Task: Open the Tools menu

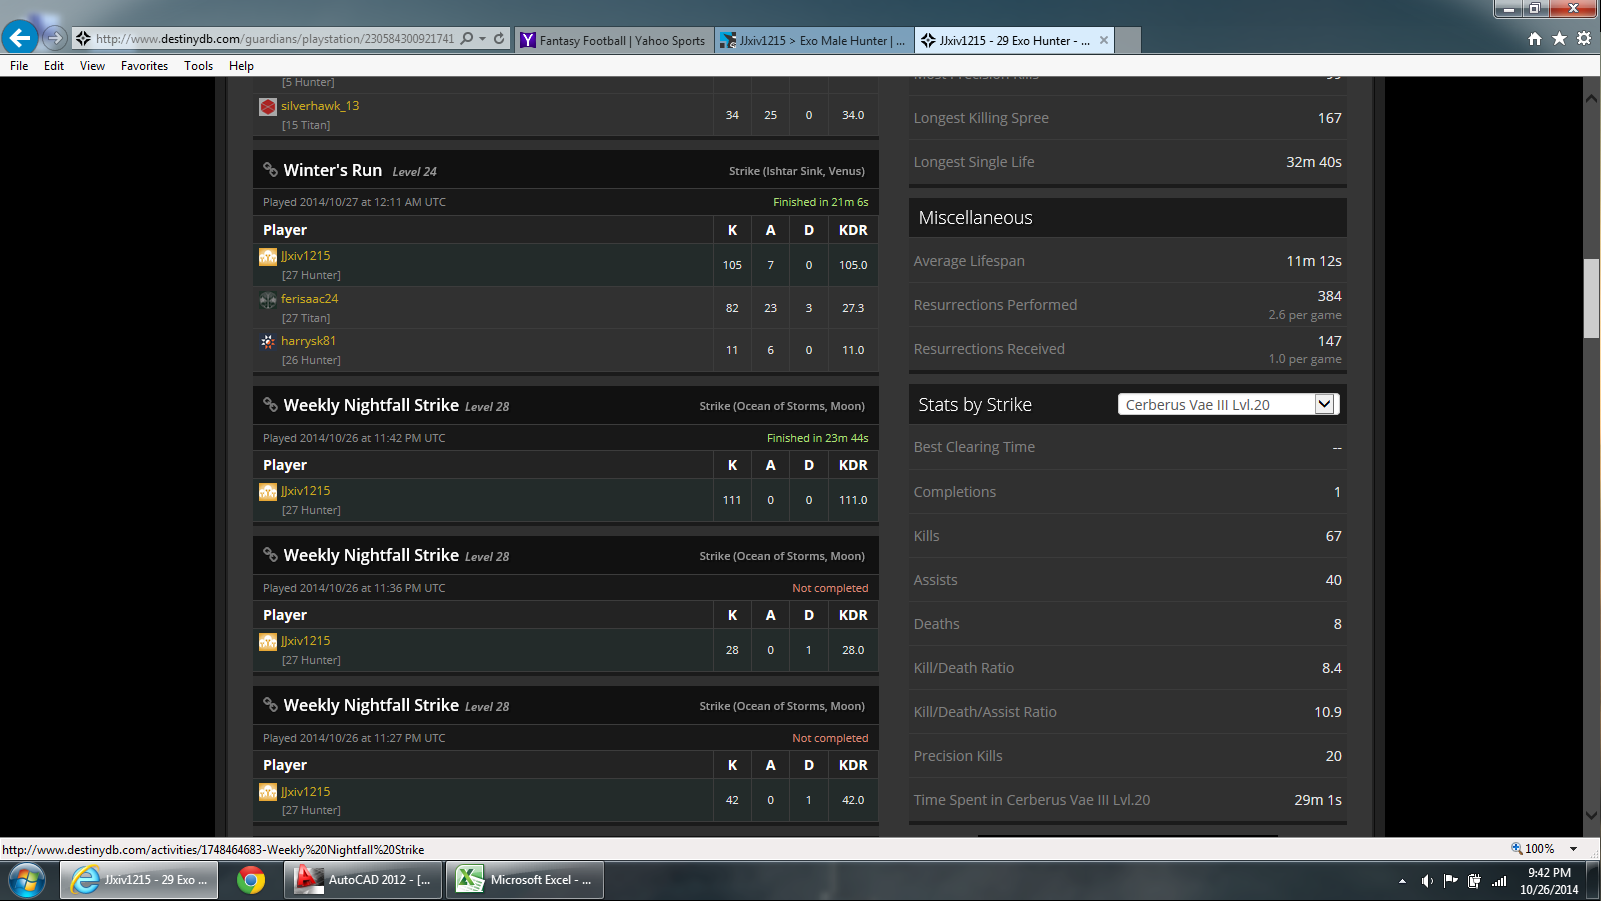Action: coord(198,66)
